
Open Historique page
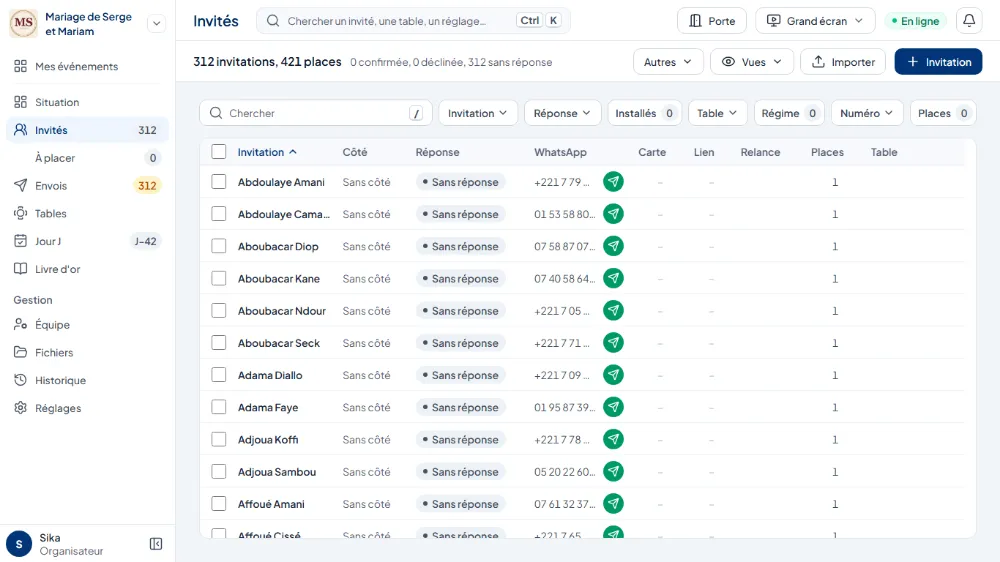pyautogui.click(x=87, y=380)
